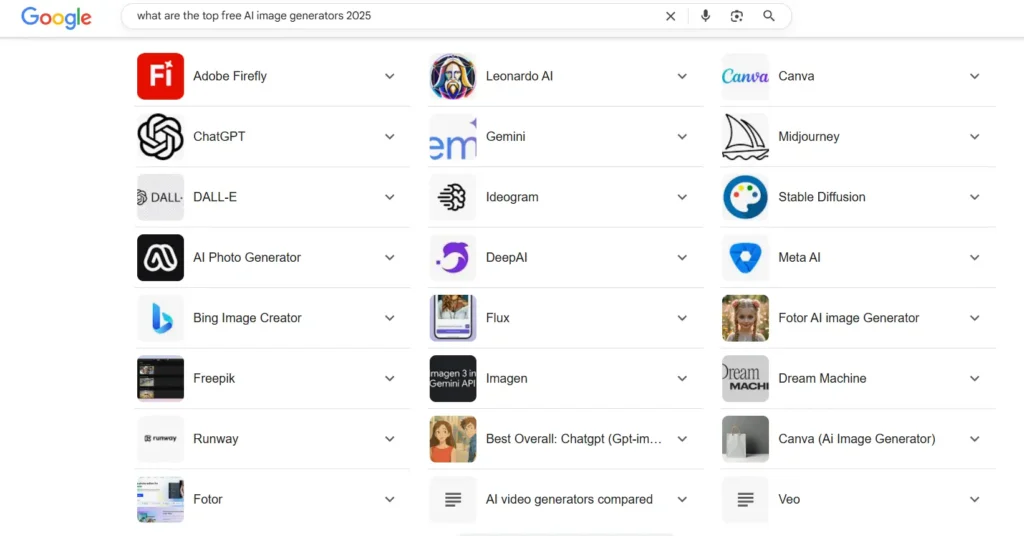This screenshot has width=1024, height=536.
Task: Click the magnifying glass search button
Action: 769,16
